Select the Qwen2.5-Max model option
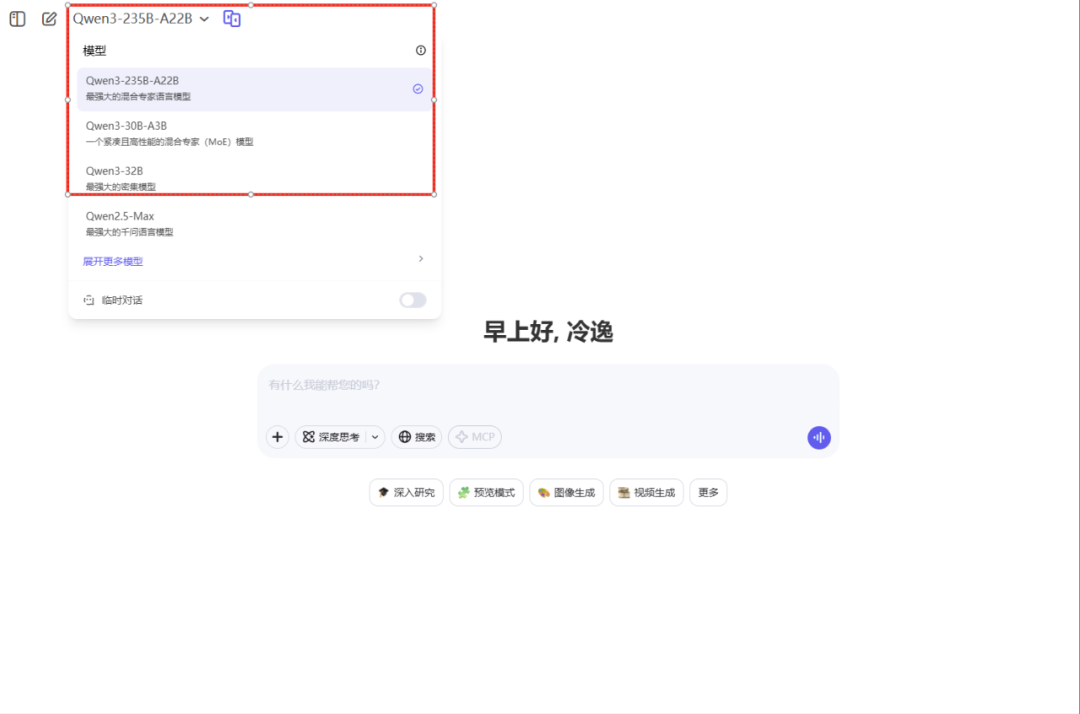This screenshot has height=714, width=1080. pyautogui.click(x=254, y=224)
